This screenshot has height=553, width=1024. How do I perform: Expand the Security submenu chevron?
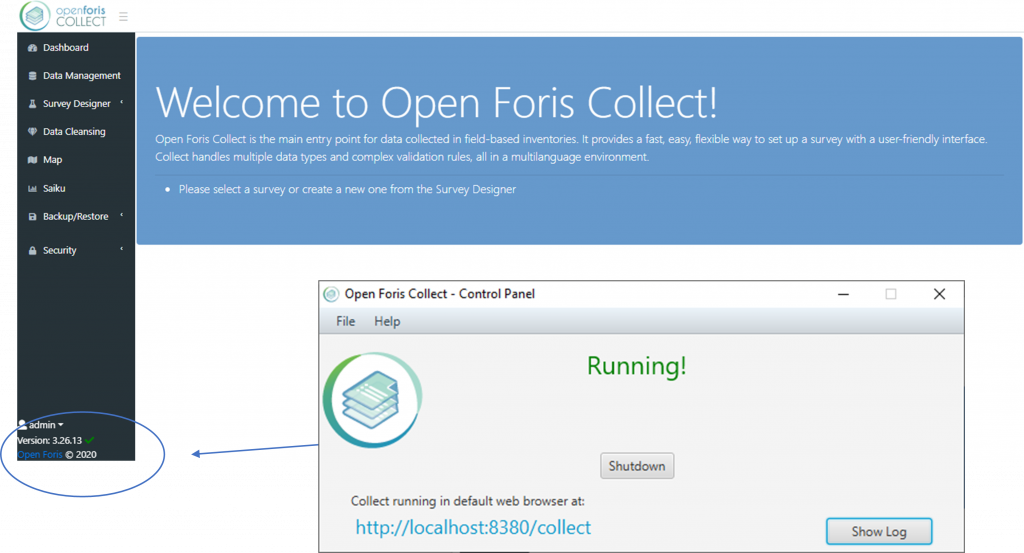(121, 249)
